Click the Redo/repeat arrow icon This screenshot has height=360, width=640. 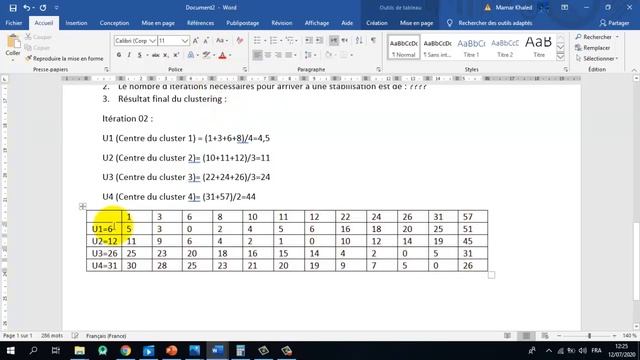pyautogui.click(x=43, y=8)
